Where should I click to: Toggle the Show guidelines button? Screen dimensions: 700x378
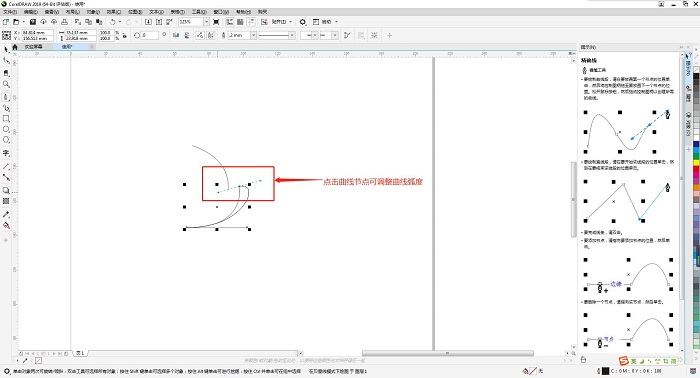[x=250, y=22]
